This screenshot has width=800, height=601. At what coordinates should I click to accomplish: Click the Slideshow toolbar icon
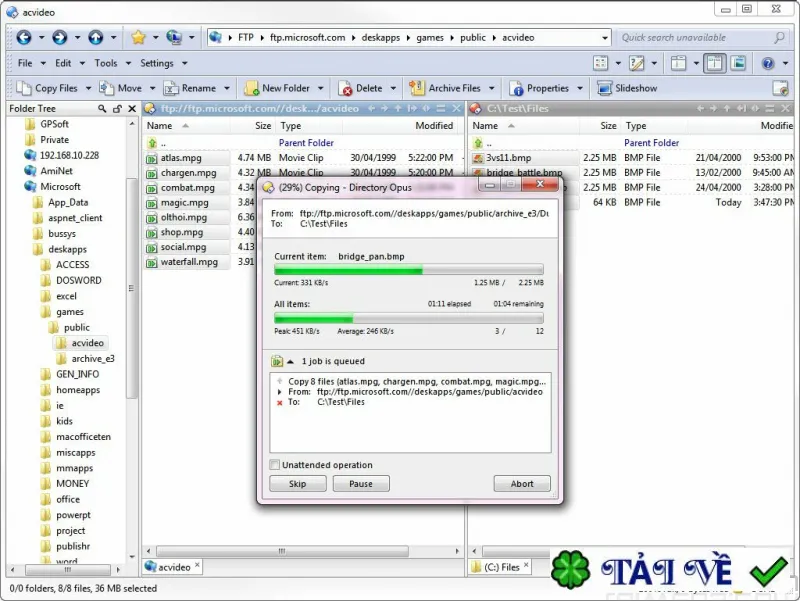[605, 88]
